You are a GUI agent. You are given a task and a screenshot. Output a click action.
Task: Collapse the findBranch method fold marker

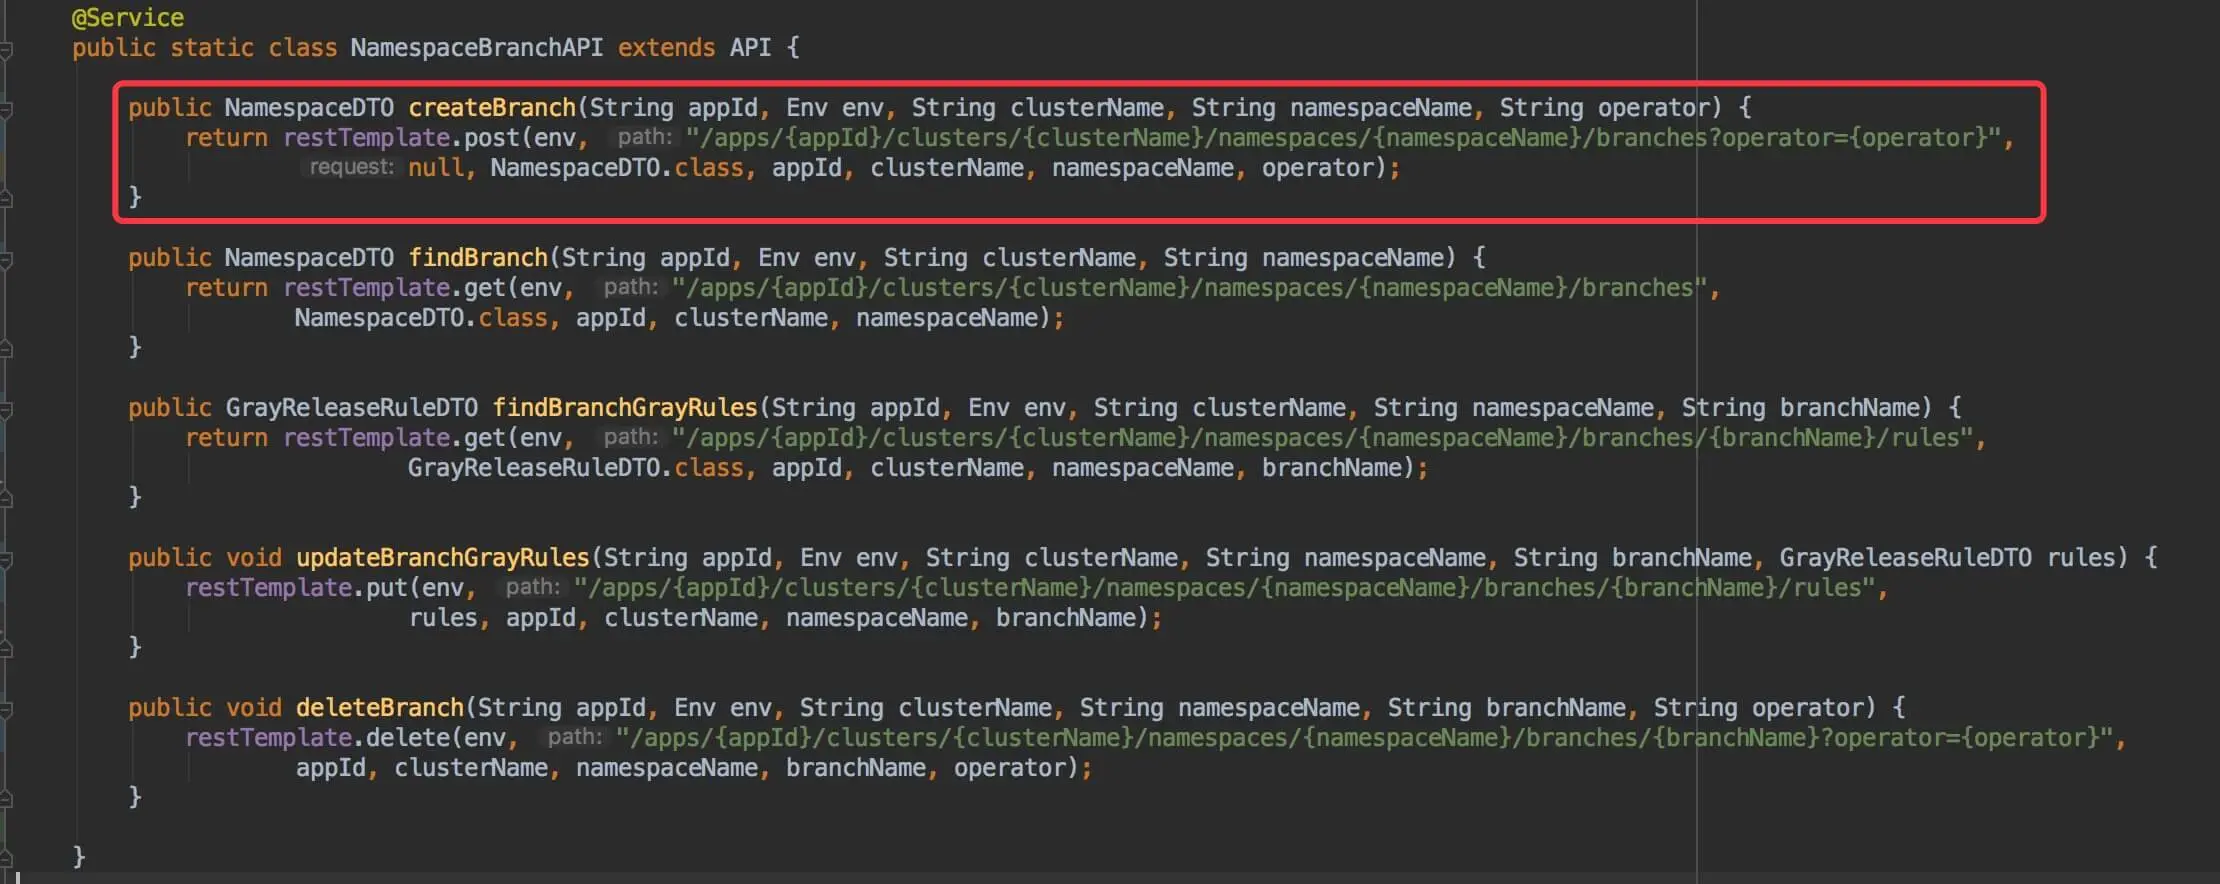6,259
